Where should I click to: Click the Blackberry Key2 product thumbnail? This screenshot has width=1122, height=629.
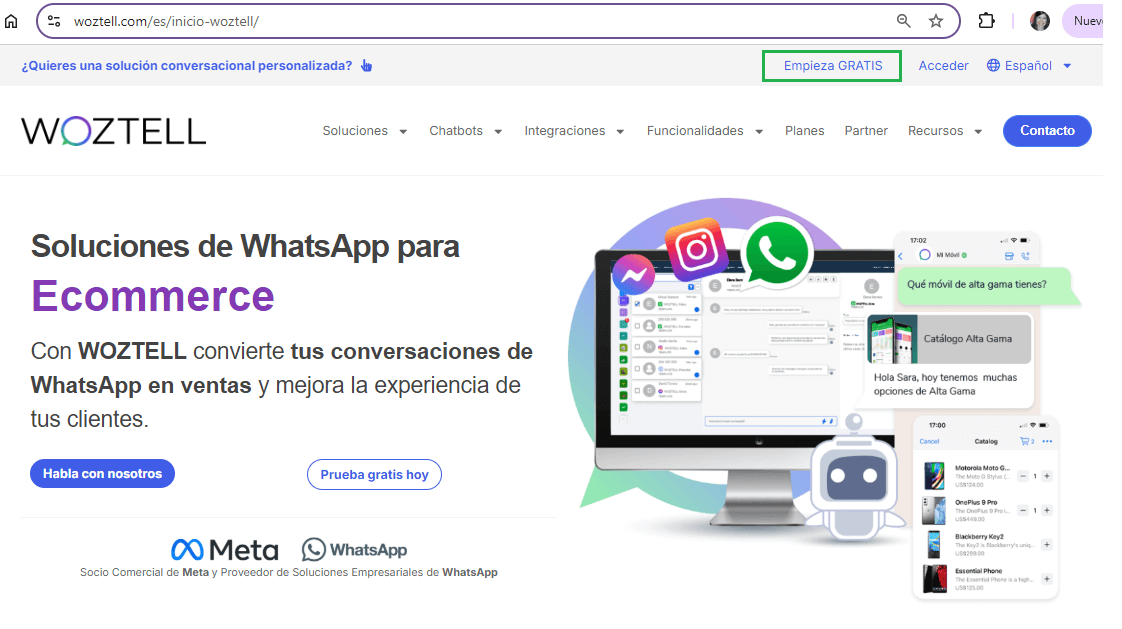click(934, 545)
